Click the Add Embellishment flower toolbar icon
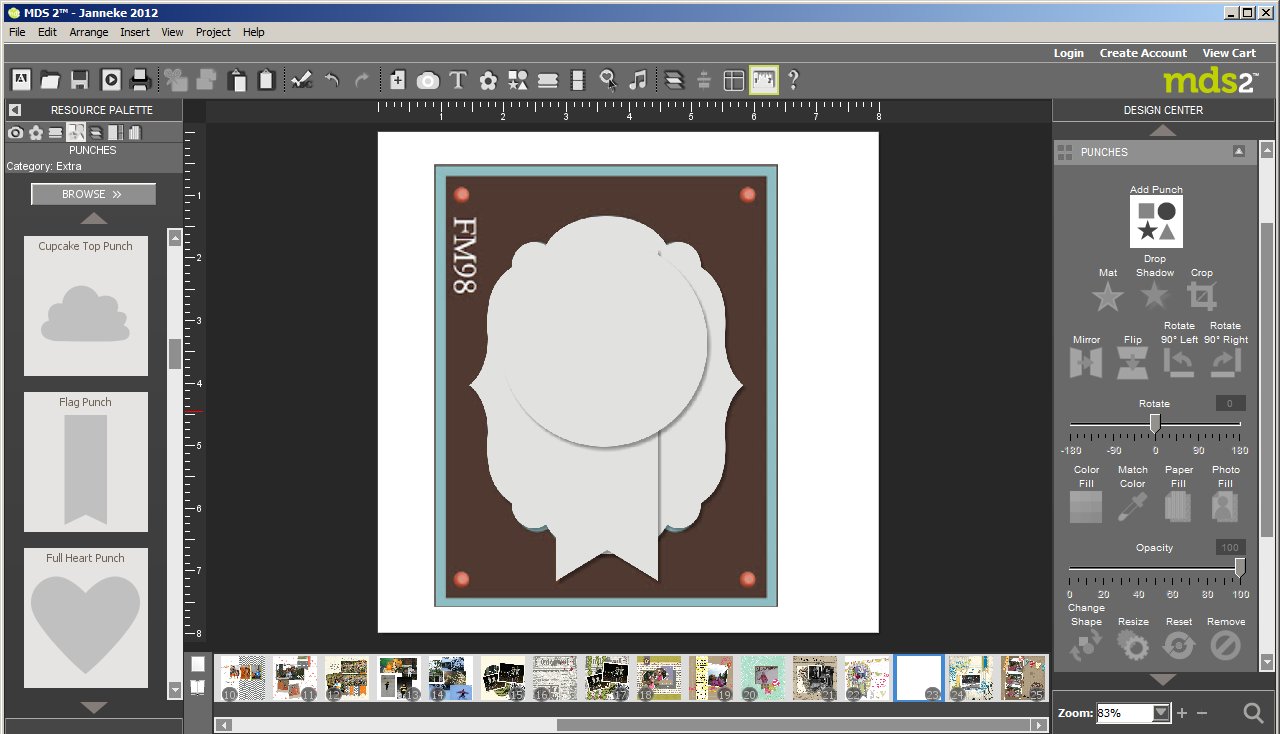 point(488,80)
